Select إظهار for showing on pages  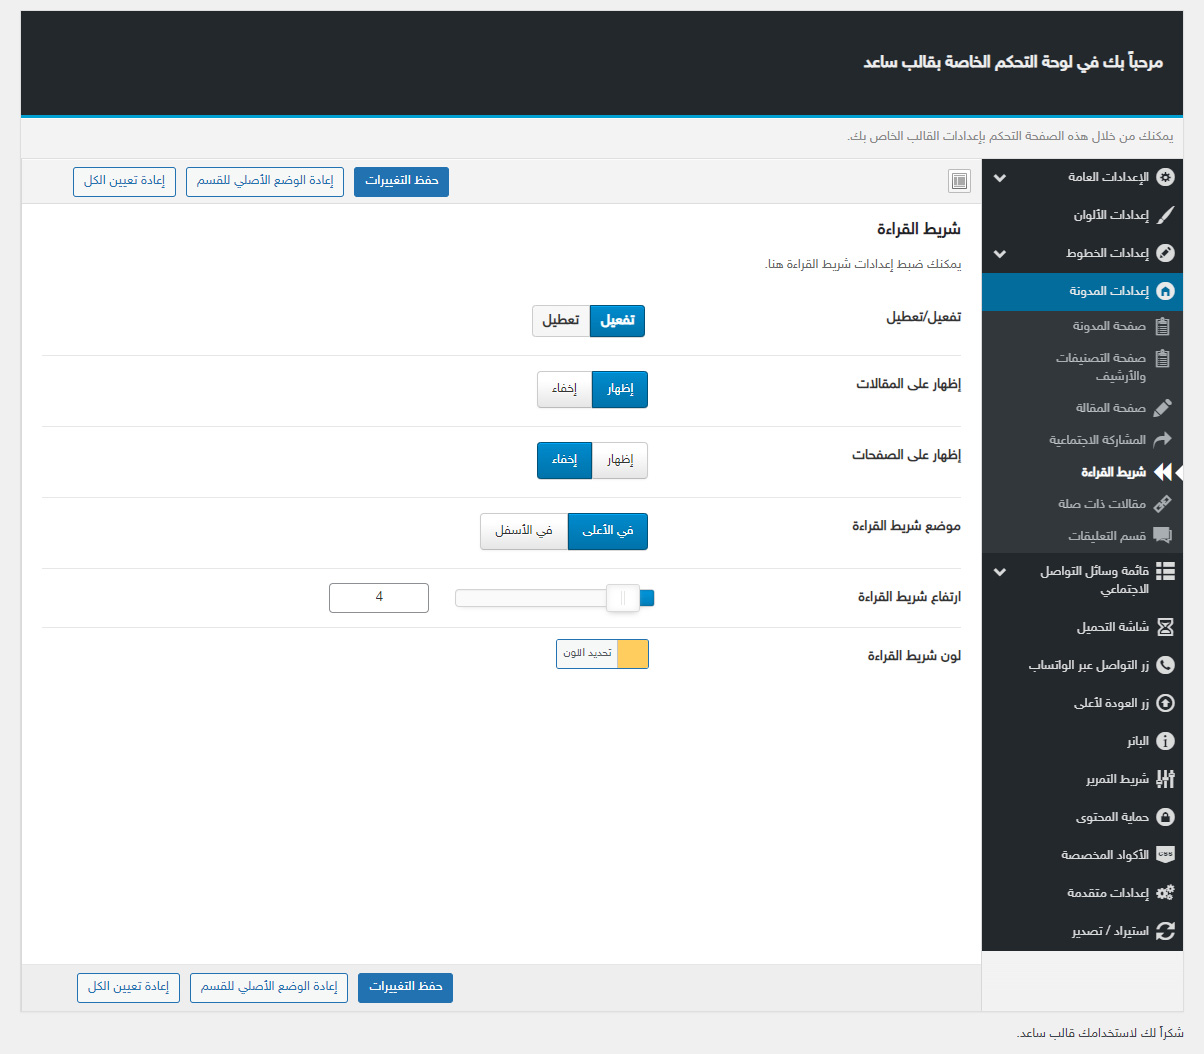click(620, 460)
